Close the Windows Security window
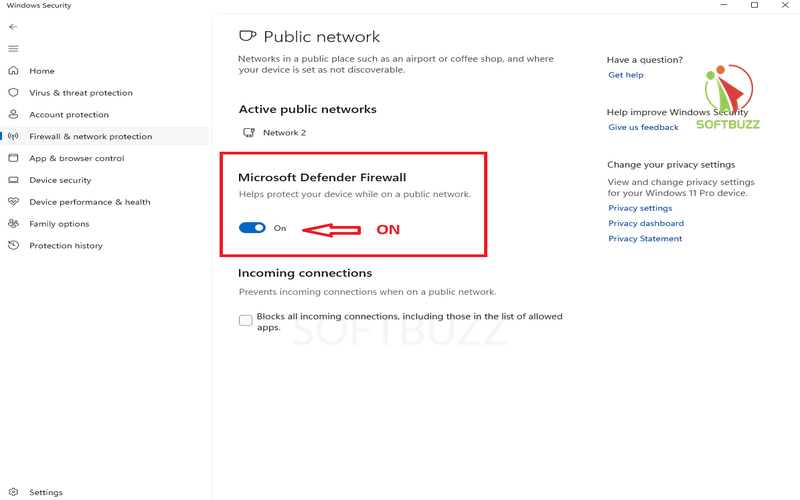Screen dimensions: 800x500 pyautogui.click(x=785, y=5)
